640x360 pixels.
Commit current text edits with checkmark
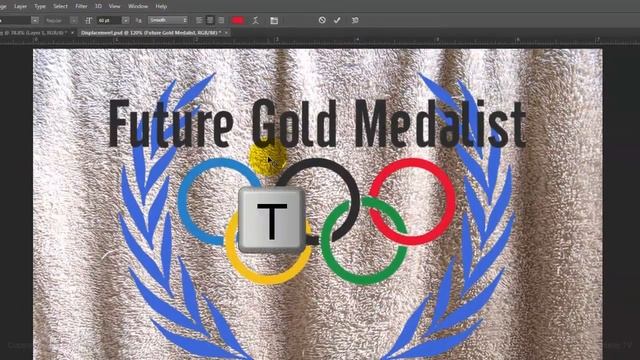click(x=337, y=20)
